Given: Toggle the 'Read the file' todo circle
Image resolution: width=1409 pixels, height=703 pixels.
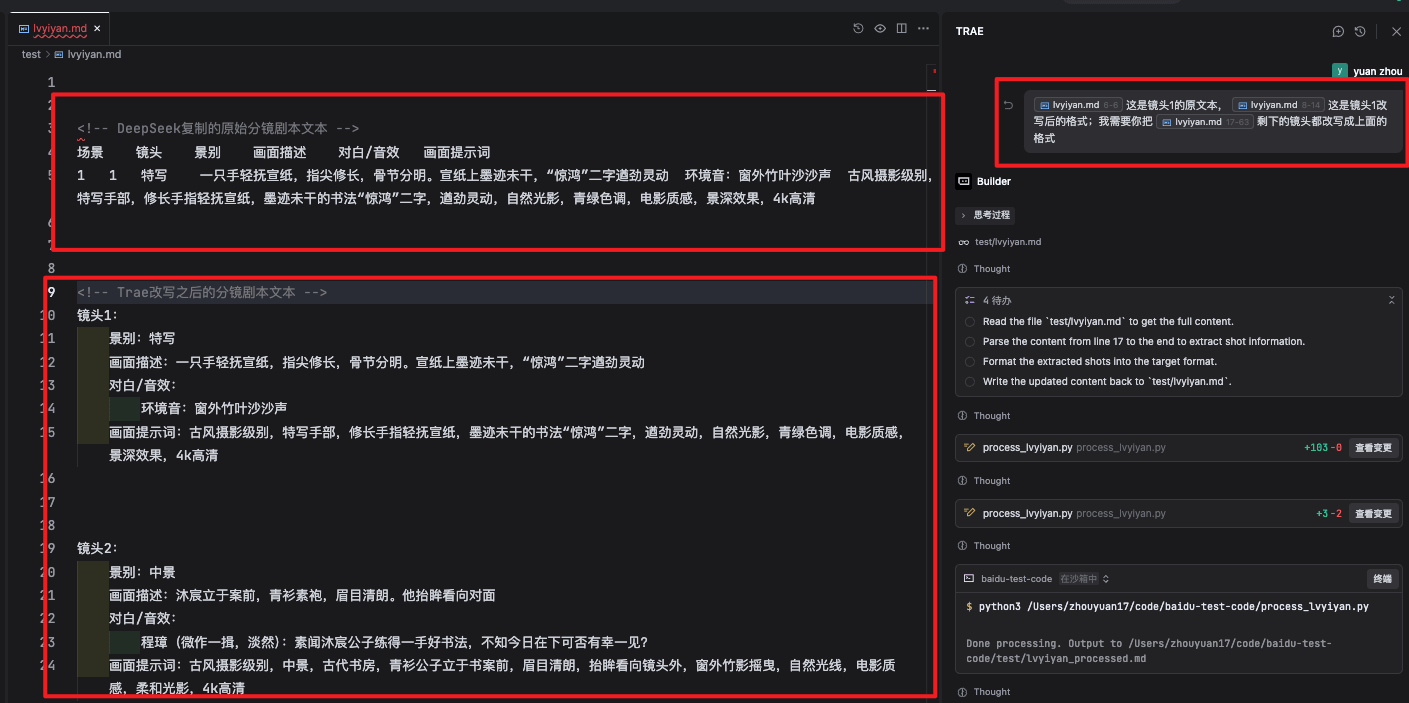Looking at the screenshot, I should tap(970, 322).
